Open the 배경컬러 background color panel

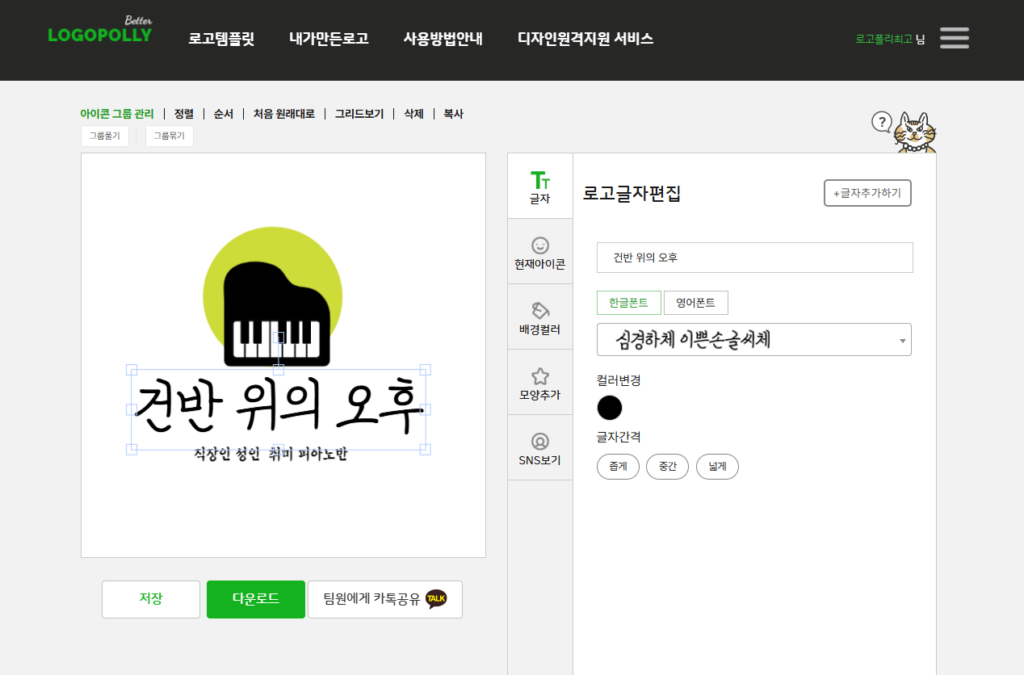[x=540, y=317]
